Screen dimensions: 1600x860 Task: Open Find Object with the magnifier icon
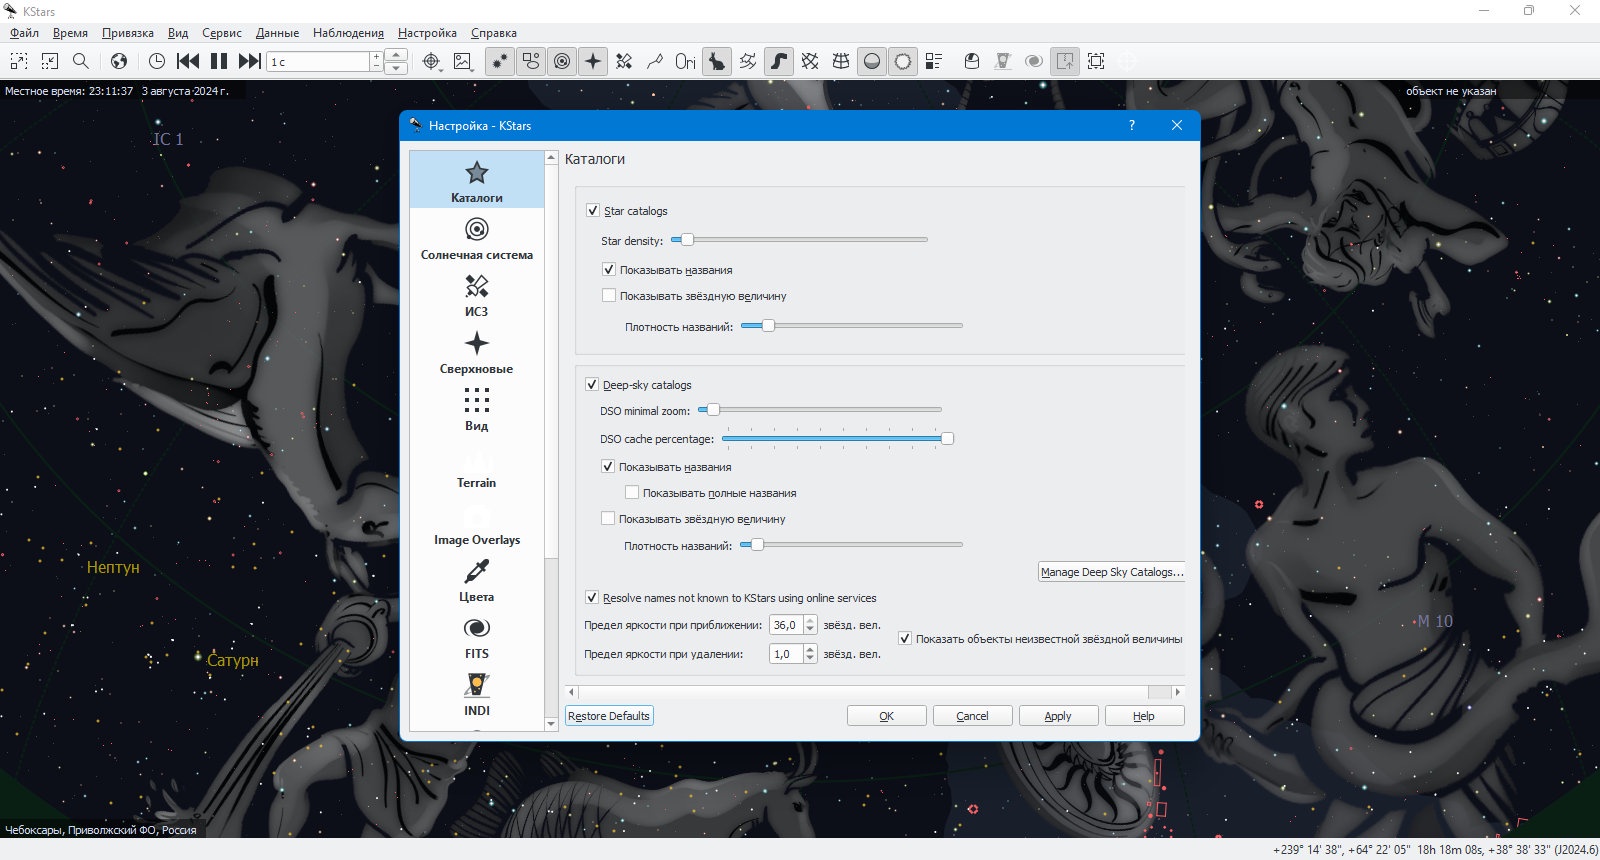[x=81, y=61]
